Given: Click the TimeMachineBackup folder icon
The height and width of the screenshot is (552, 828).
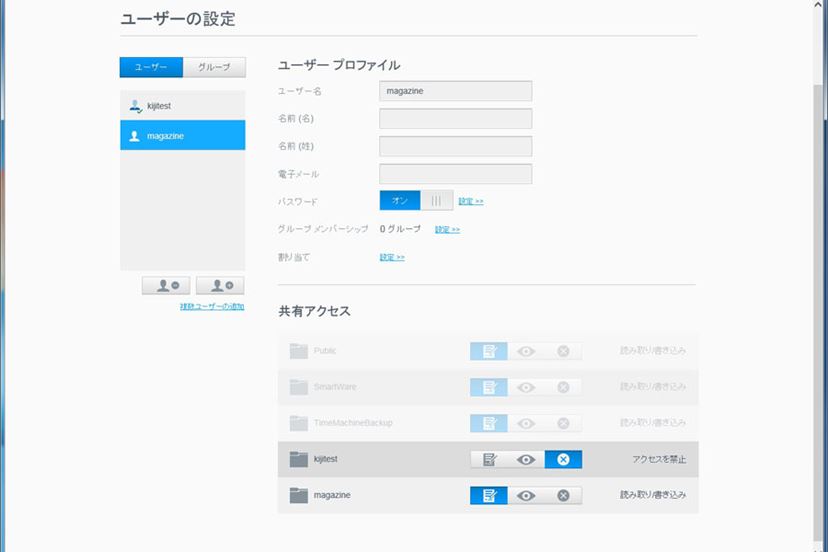Looking at the screenshot, I should point(299,423).
